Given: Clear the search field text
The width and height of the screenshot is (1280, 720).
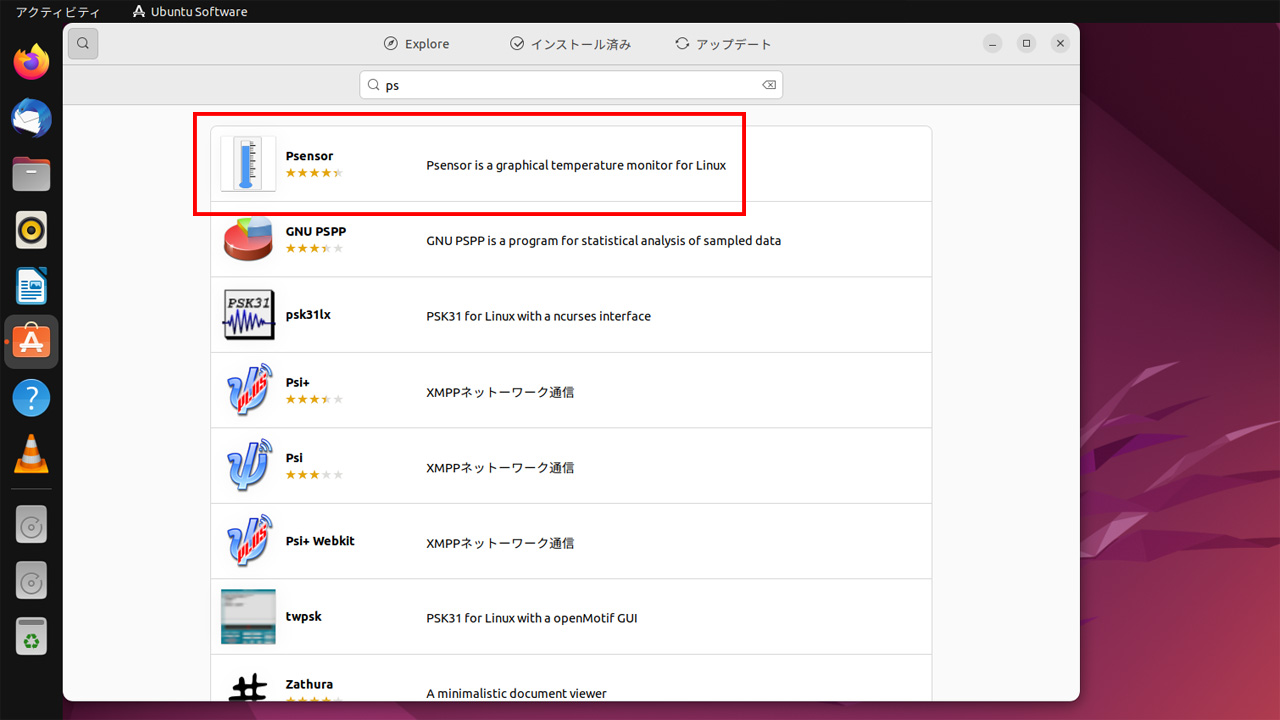Looking at the screenshot, I should tap(769, 85).
